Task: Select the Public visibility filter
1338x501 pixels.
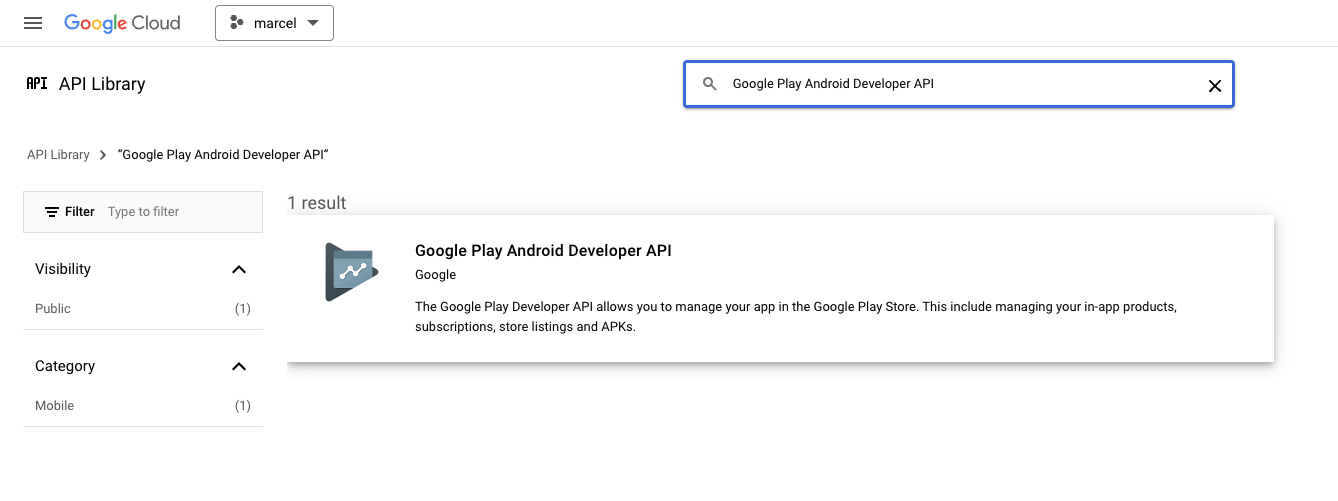Action: click(x=143, y=309)
